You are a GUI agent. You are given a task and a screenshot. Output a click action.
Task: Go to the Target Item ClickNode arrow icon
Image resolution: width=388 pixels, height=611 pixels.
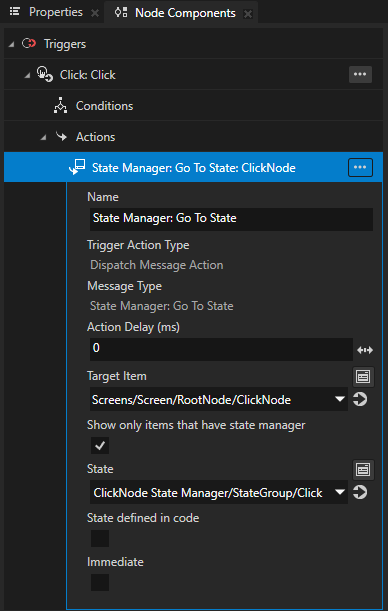point(360,399)
